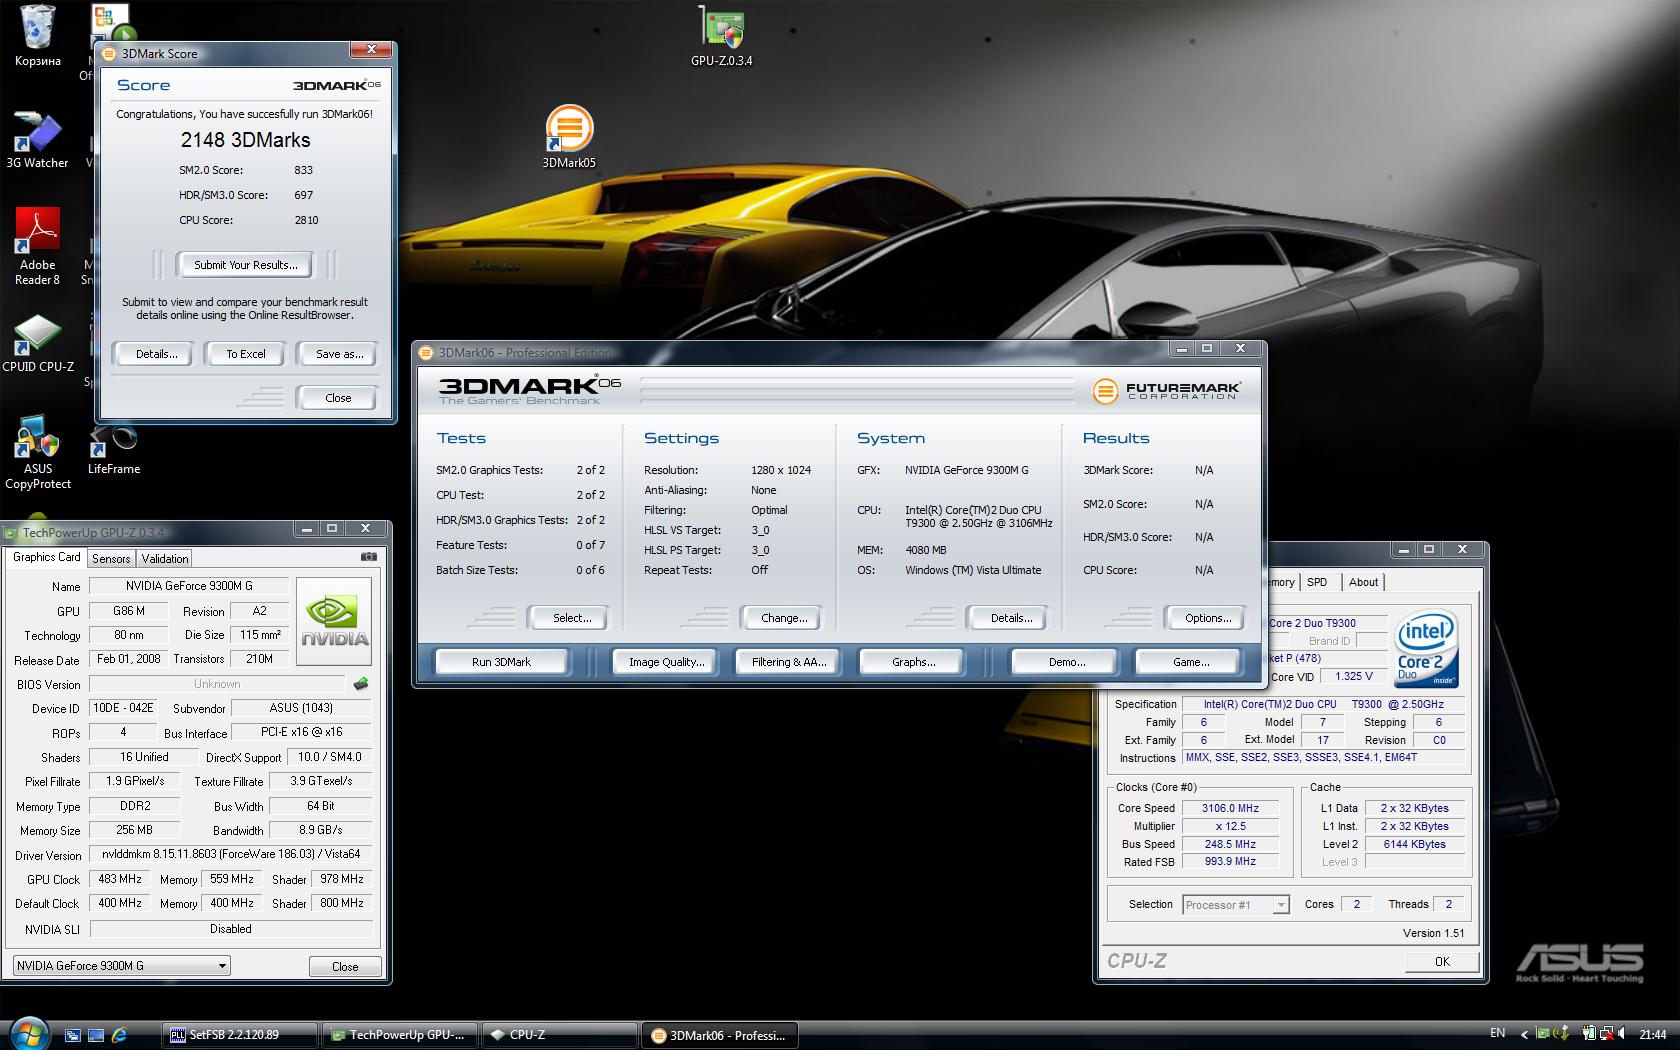Click the 2148 3DMarks score text
Image resolution: width=1680 pixels, height=1050 pixels.
[x=245, y=140]
